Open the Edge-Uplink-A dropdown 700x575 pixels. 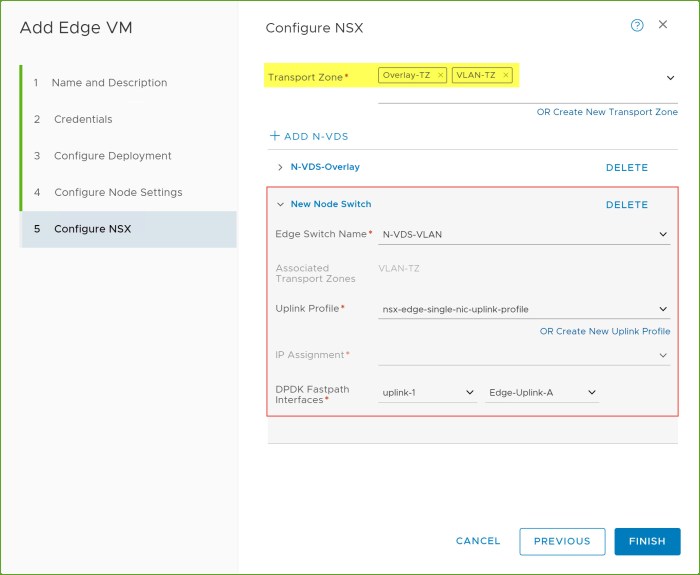pos(591,393)
